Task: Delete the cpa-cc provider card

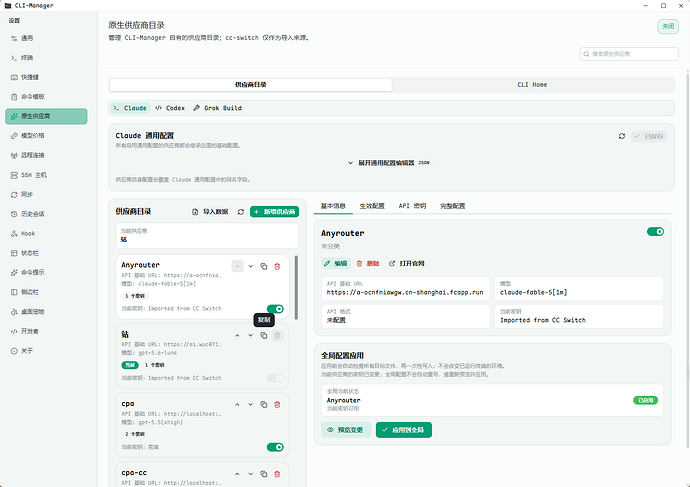Action: [277, 474]
